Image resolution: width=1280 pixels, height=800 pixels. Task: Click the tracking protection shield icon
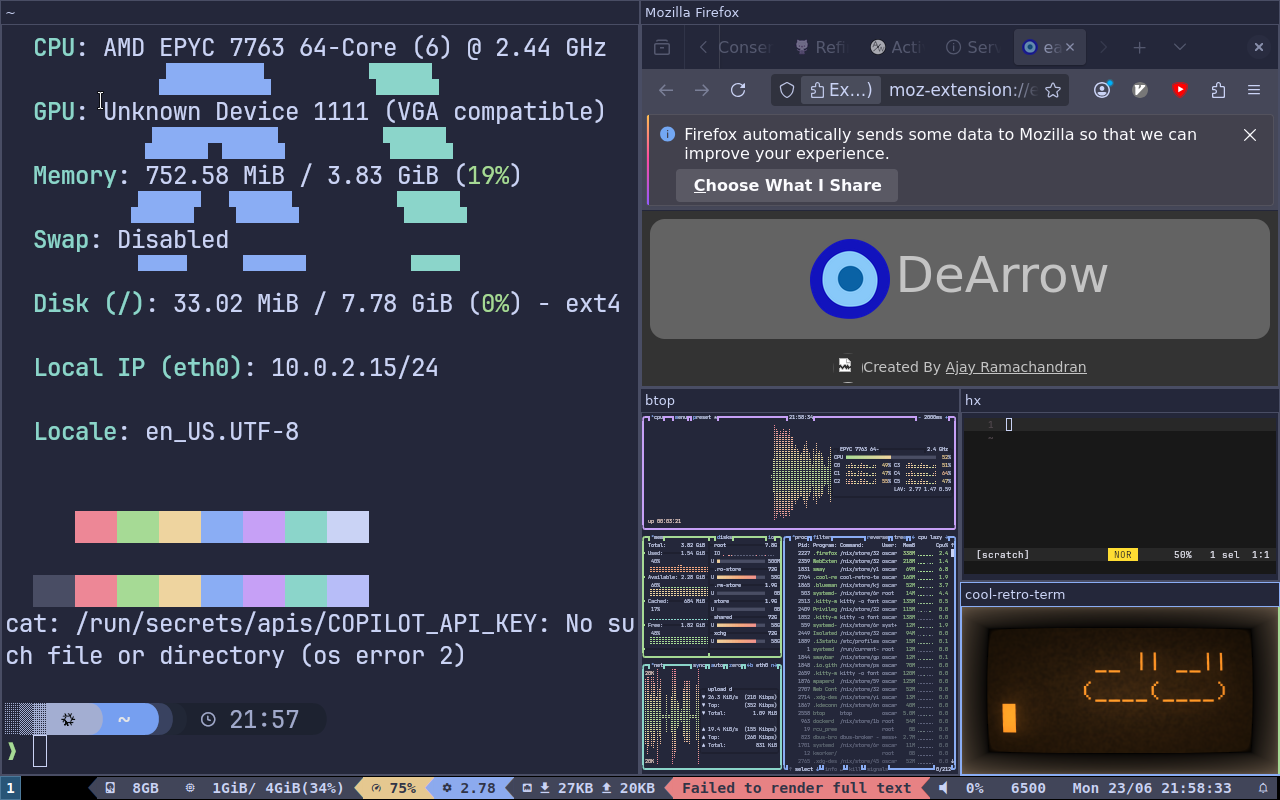coord(787,90)
